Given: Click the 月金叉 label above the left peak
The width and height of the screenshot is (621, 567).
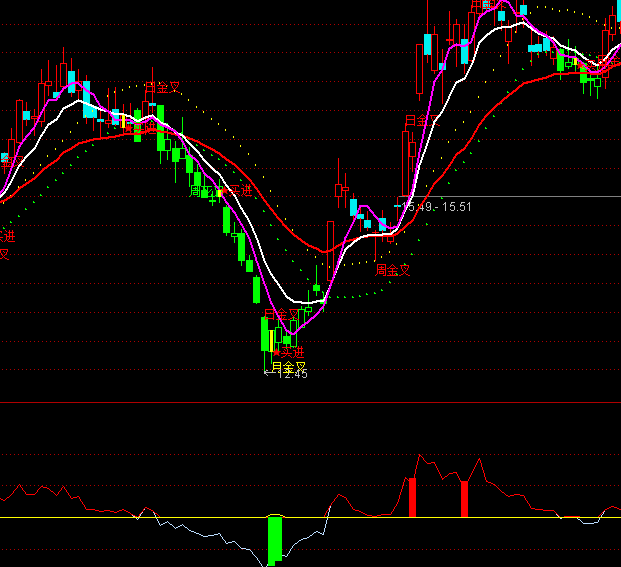Looking at the screenshot, I should coord(161,88).
